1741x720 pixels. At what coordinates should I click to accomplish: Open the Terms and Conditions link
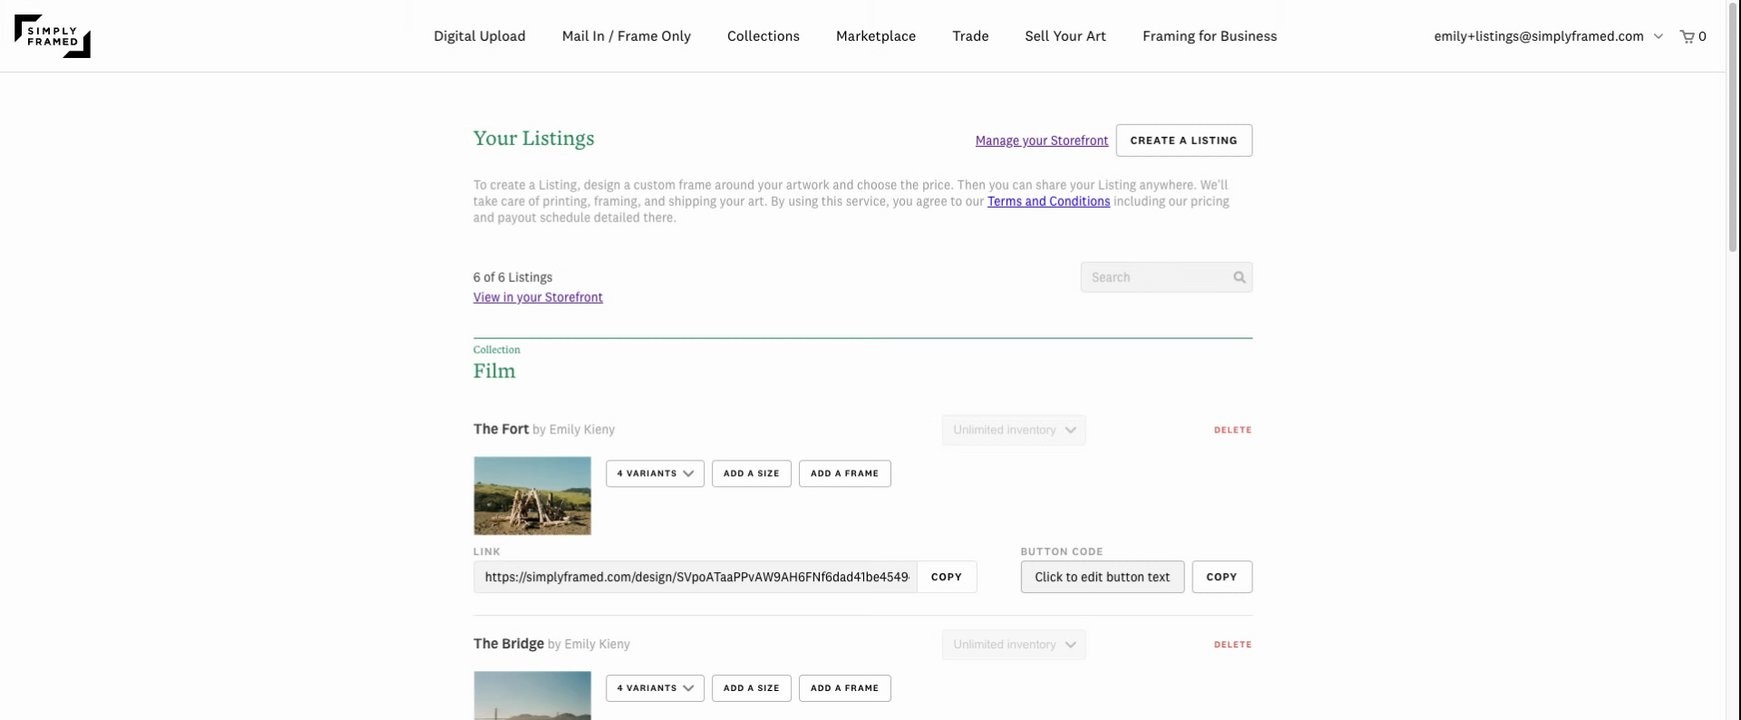(1048, 202)
